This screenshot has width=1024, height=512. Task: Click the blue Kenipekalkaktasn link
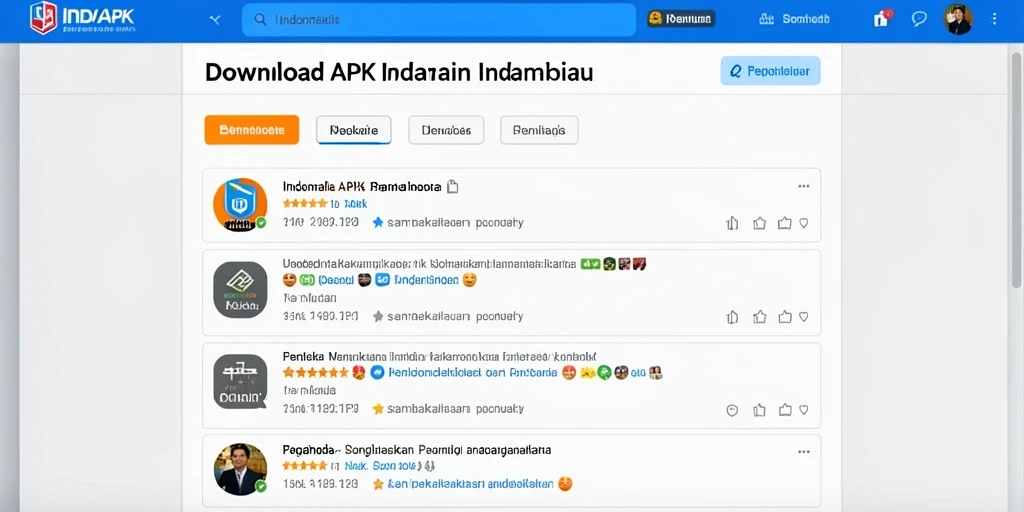(471, 485)
